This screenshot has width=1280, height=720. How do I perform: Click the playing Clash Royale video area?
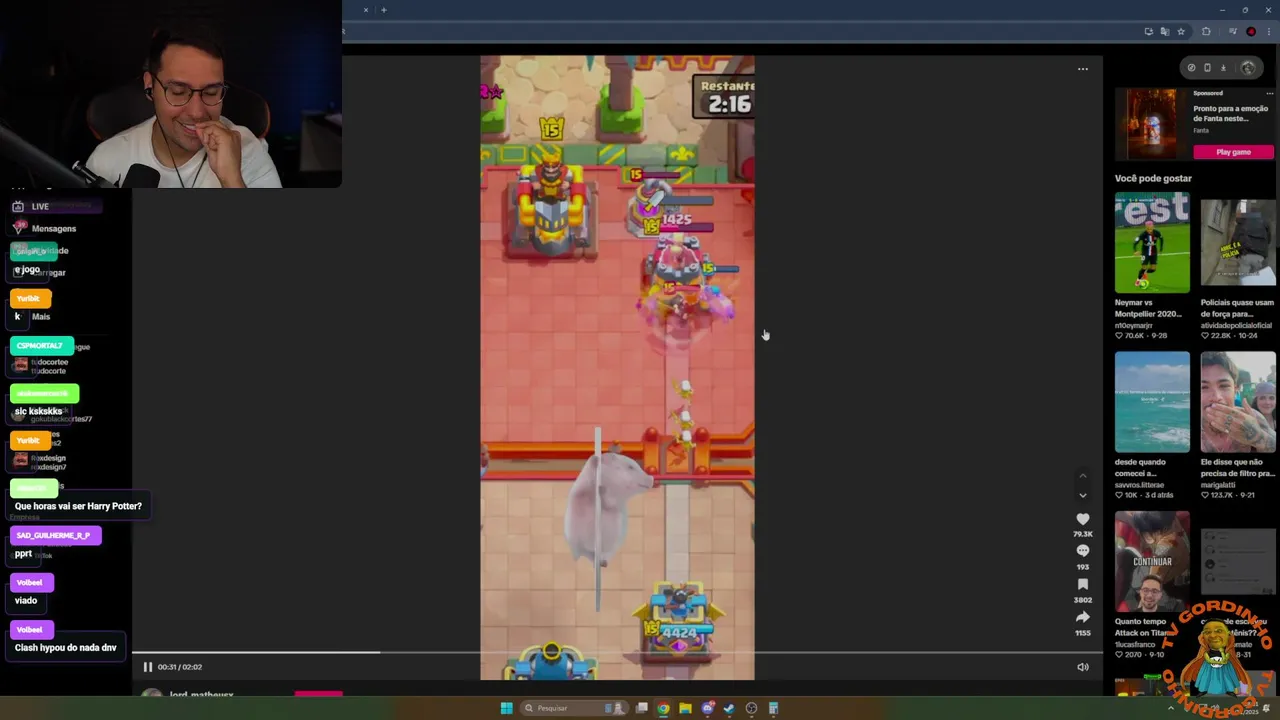(x=617, y=367)
